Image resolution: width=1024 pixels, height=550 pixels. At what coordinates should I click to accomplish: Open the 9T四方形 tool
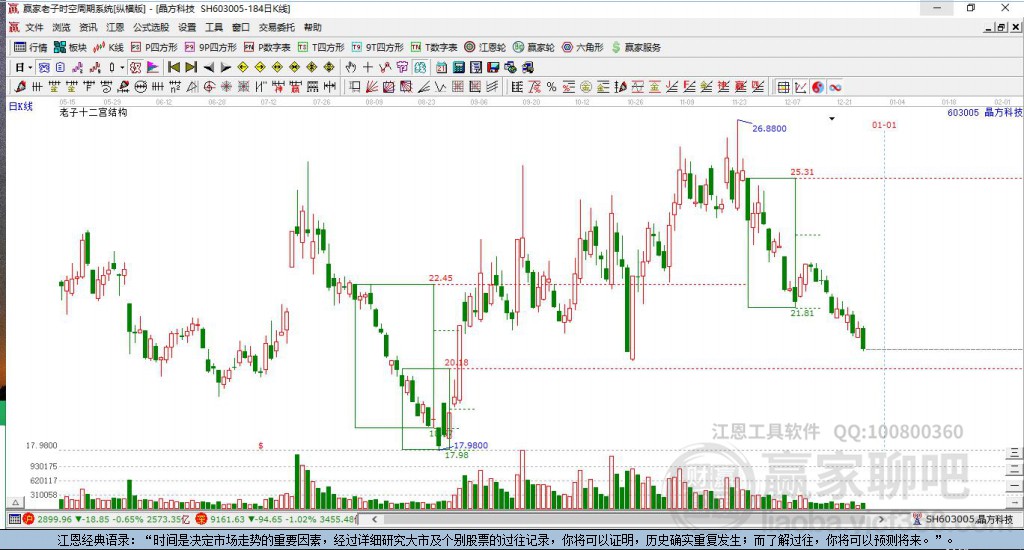coord(377,47)
